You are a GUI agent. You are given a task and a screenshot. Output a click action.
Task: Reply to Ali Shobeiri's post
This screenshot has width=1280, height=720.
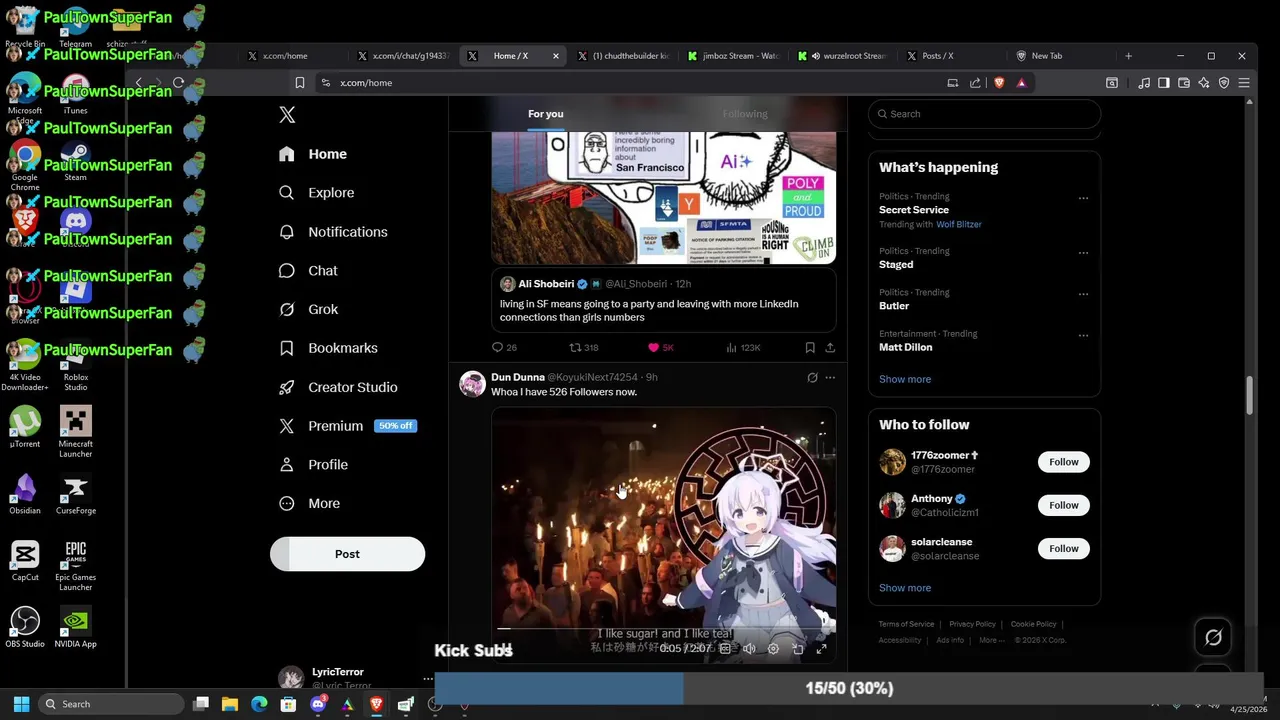click(x=504, y=348)
